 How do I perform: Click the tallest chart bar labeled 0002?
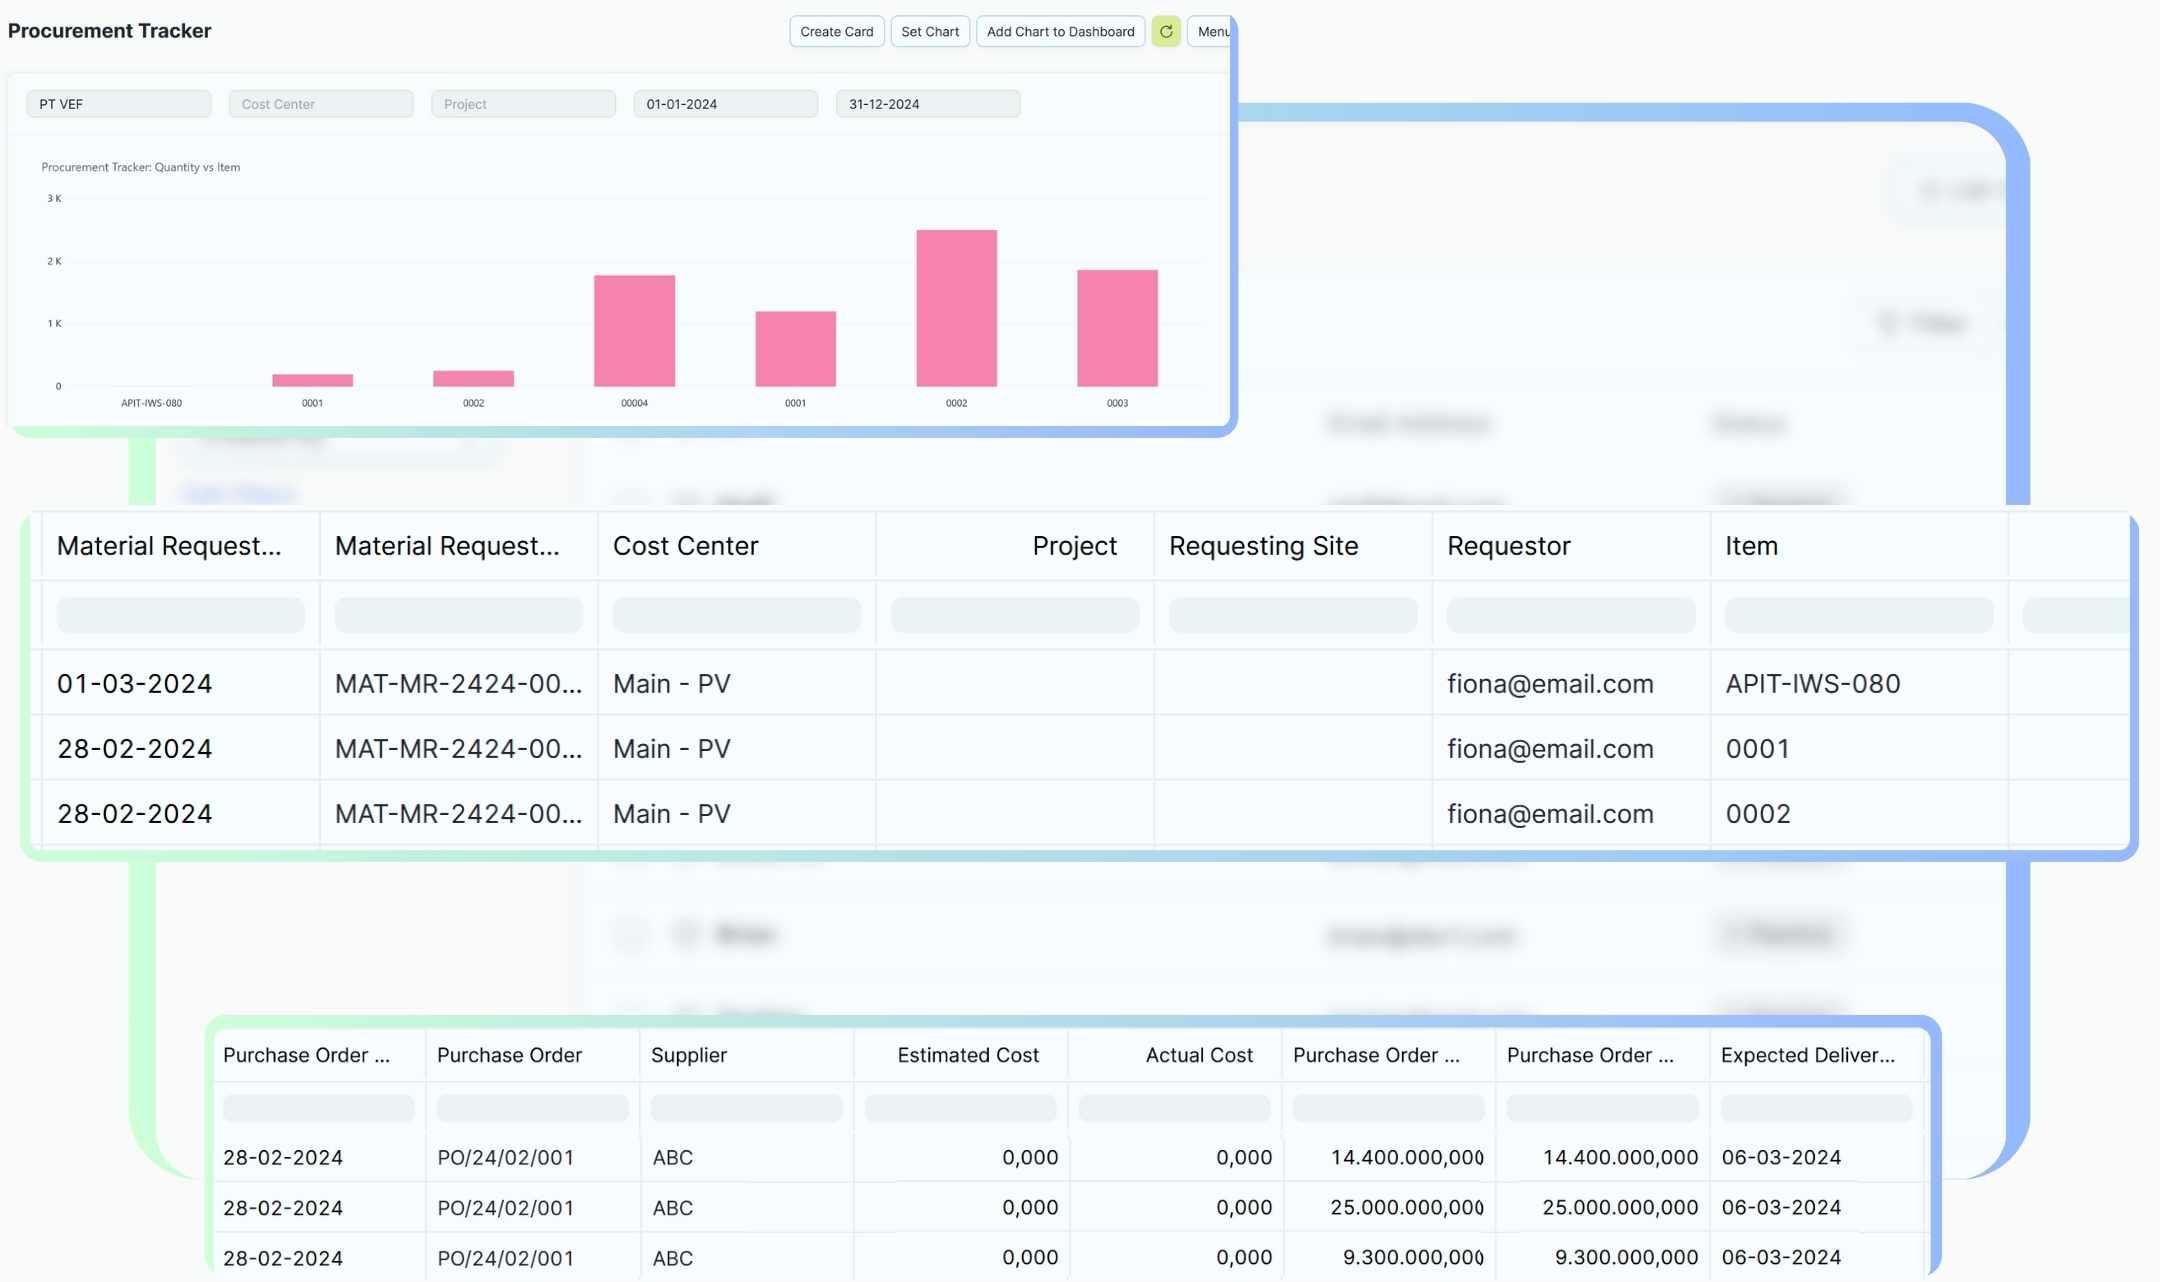coord(956,308)
